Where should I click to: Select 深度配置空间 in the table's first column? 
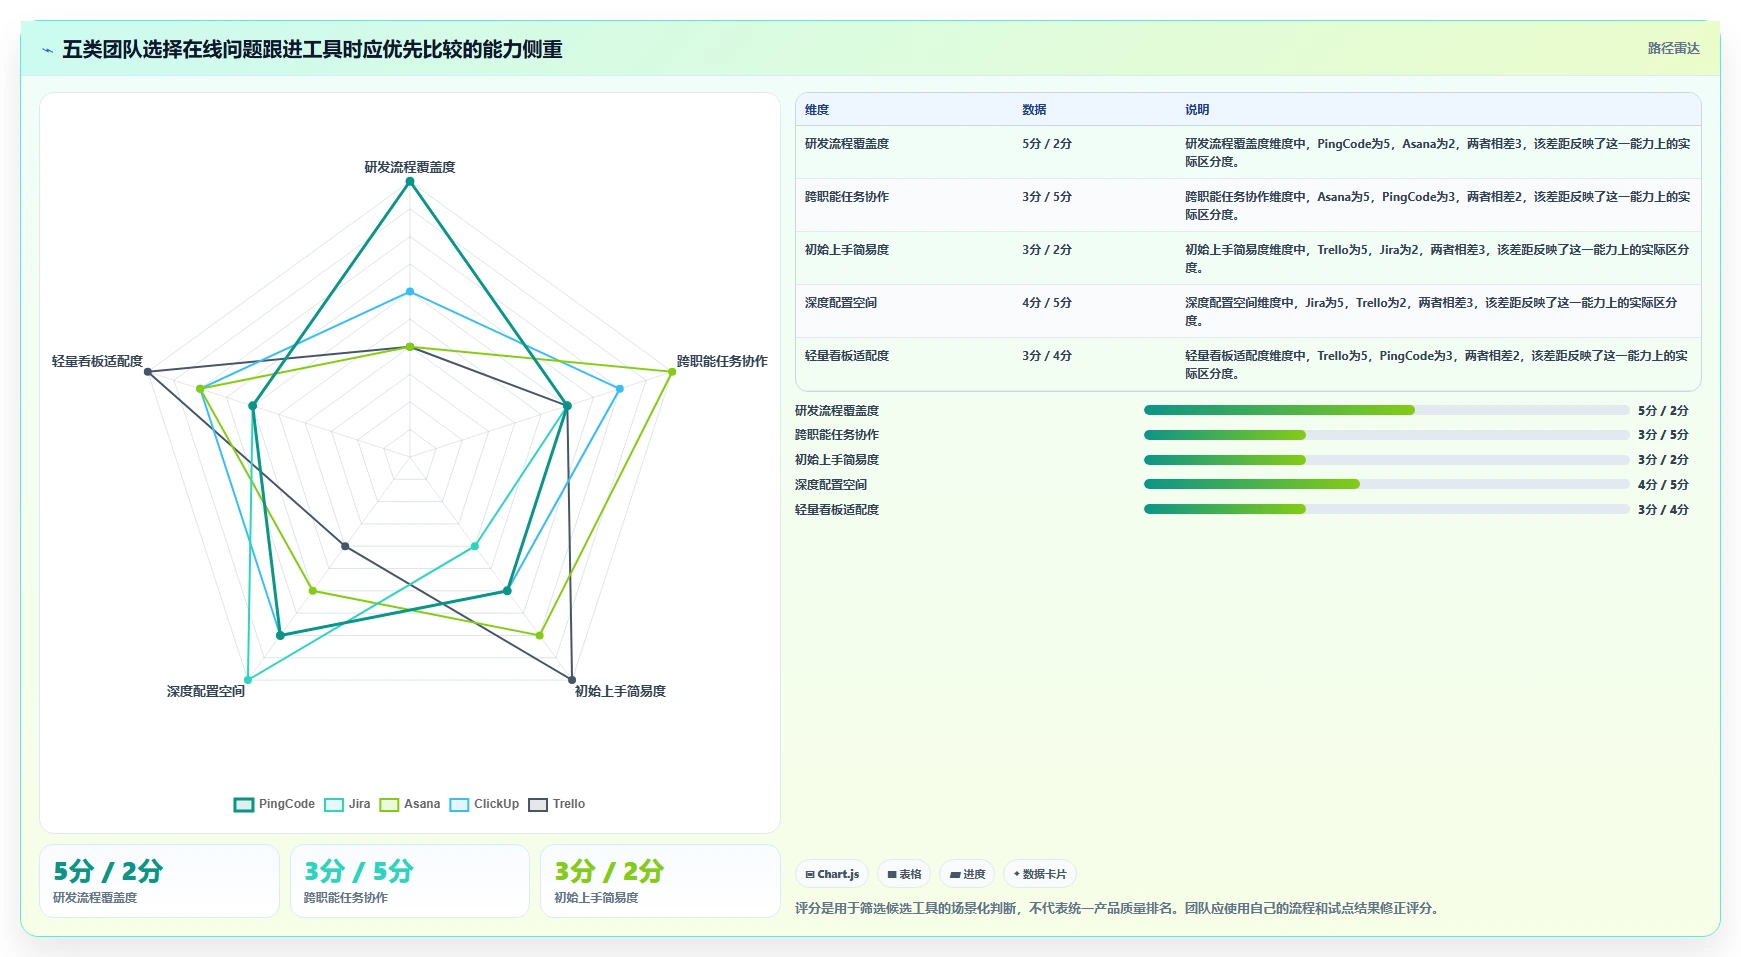coord(841,303)
